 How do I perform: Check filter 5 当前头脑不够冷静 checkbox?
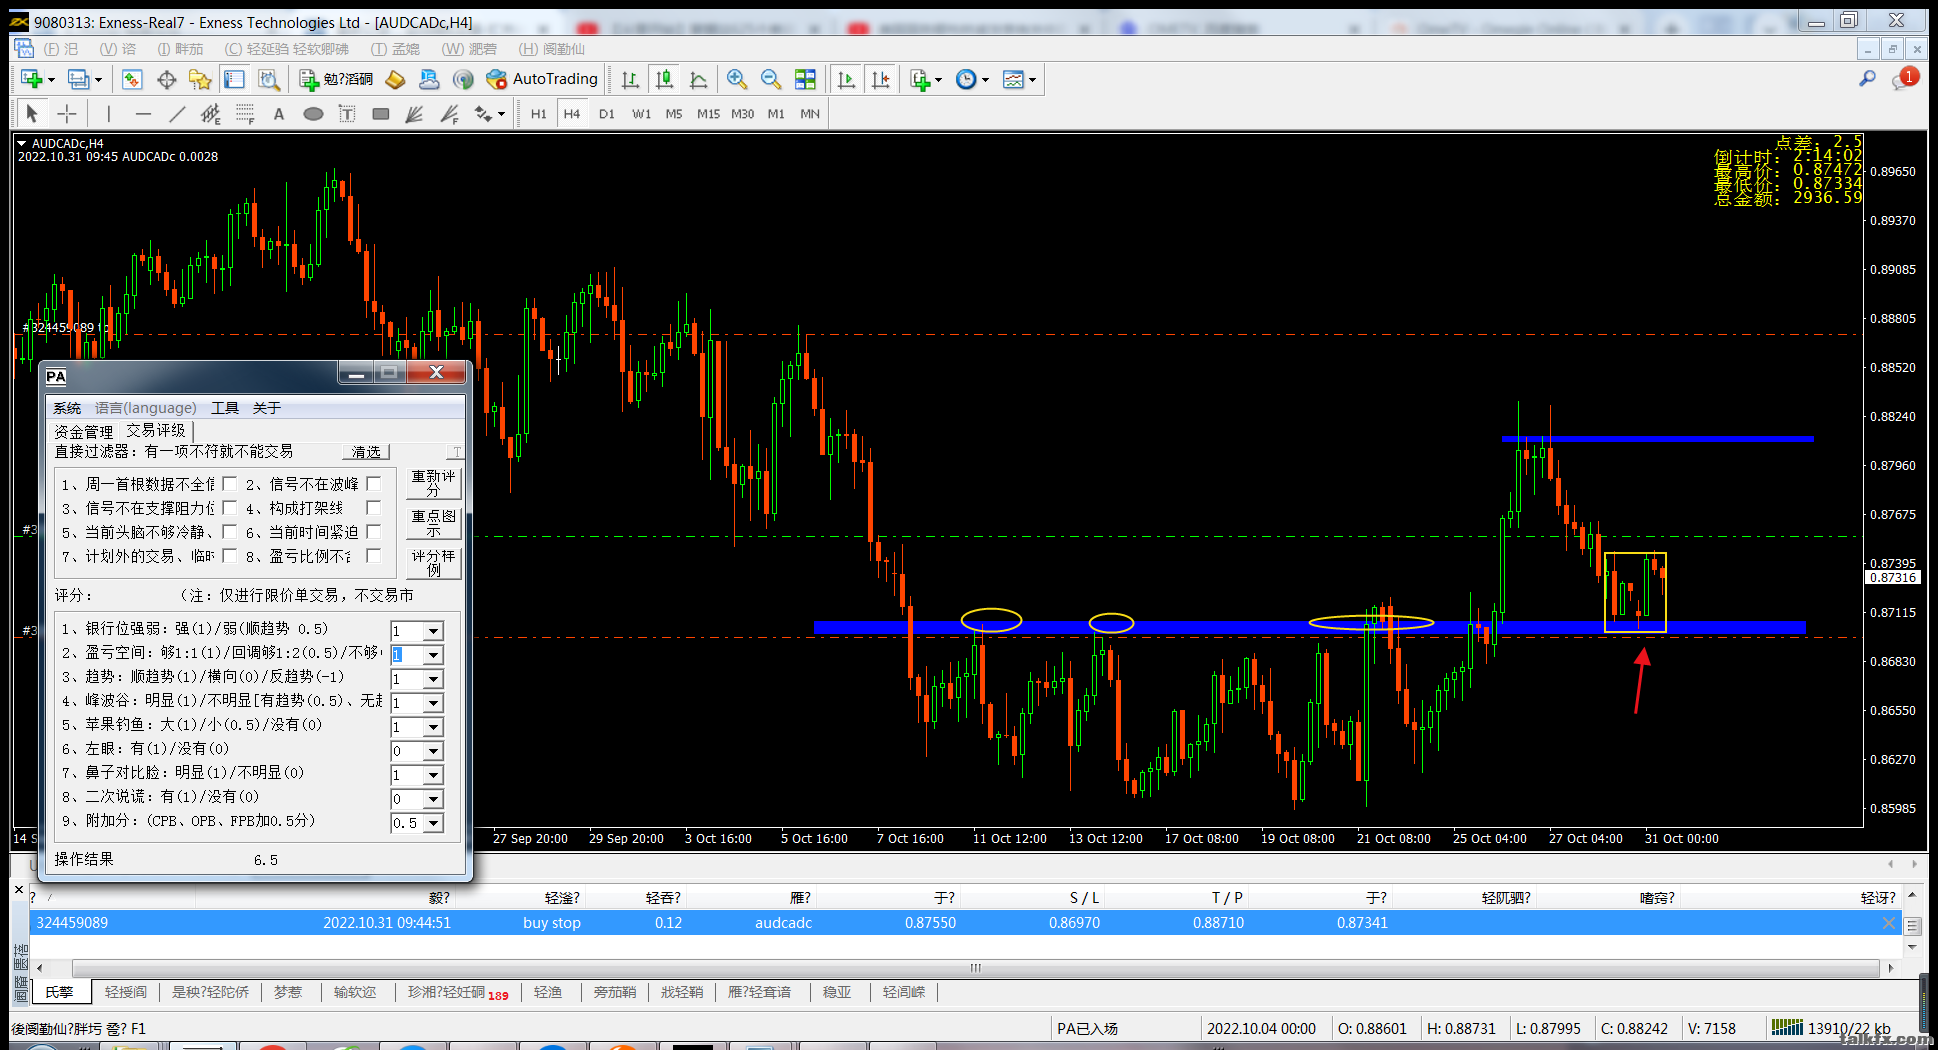pyautogui.click(x=229, y=531)
